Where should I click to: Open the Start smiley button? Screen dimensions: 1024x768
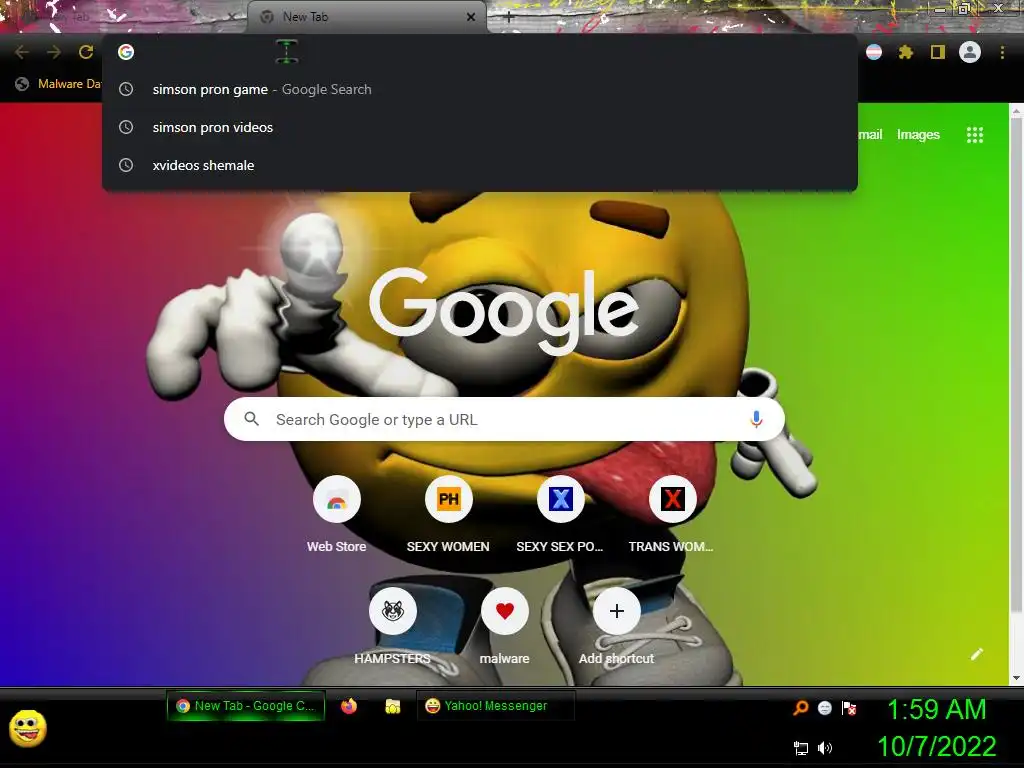[x=27, y=728]
